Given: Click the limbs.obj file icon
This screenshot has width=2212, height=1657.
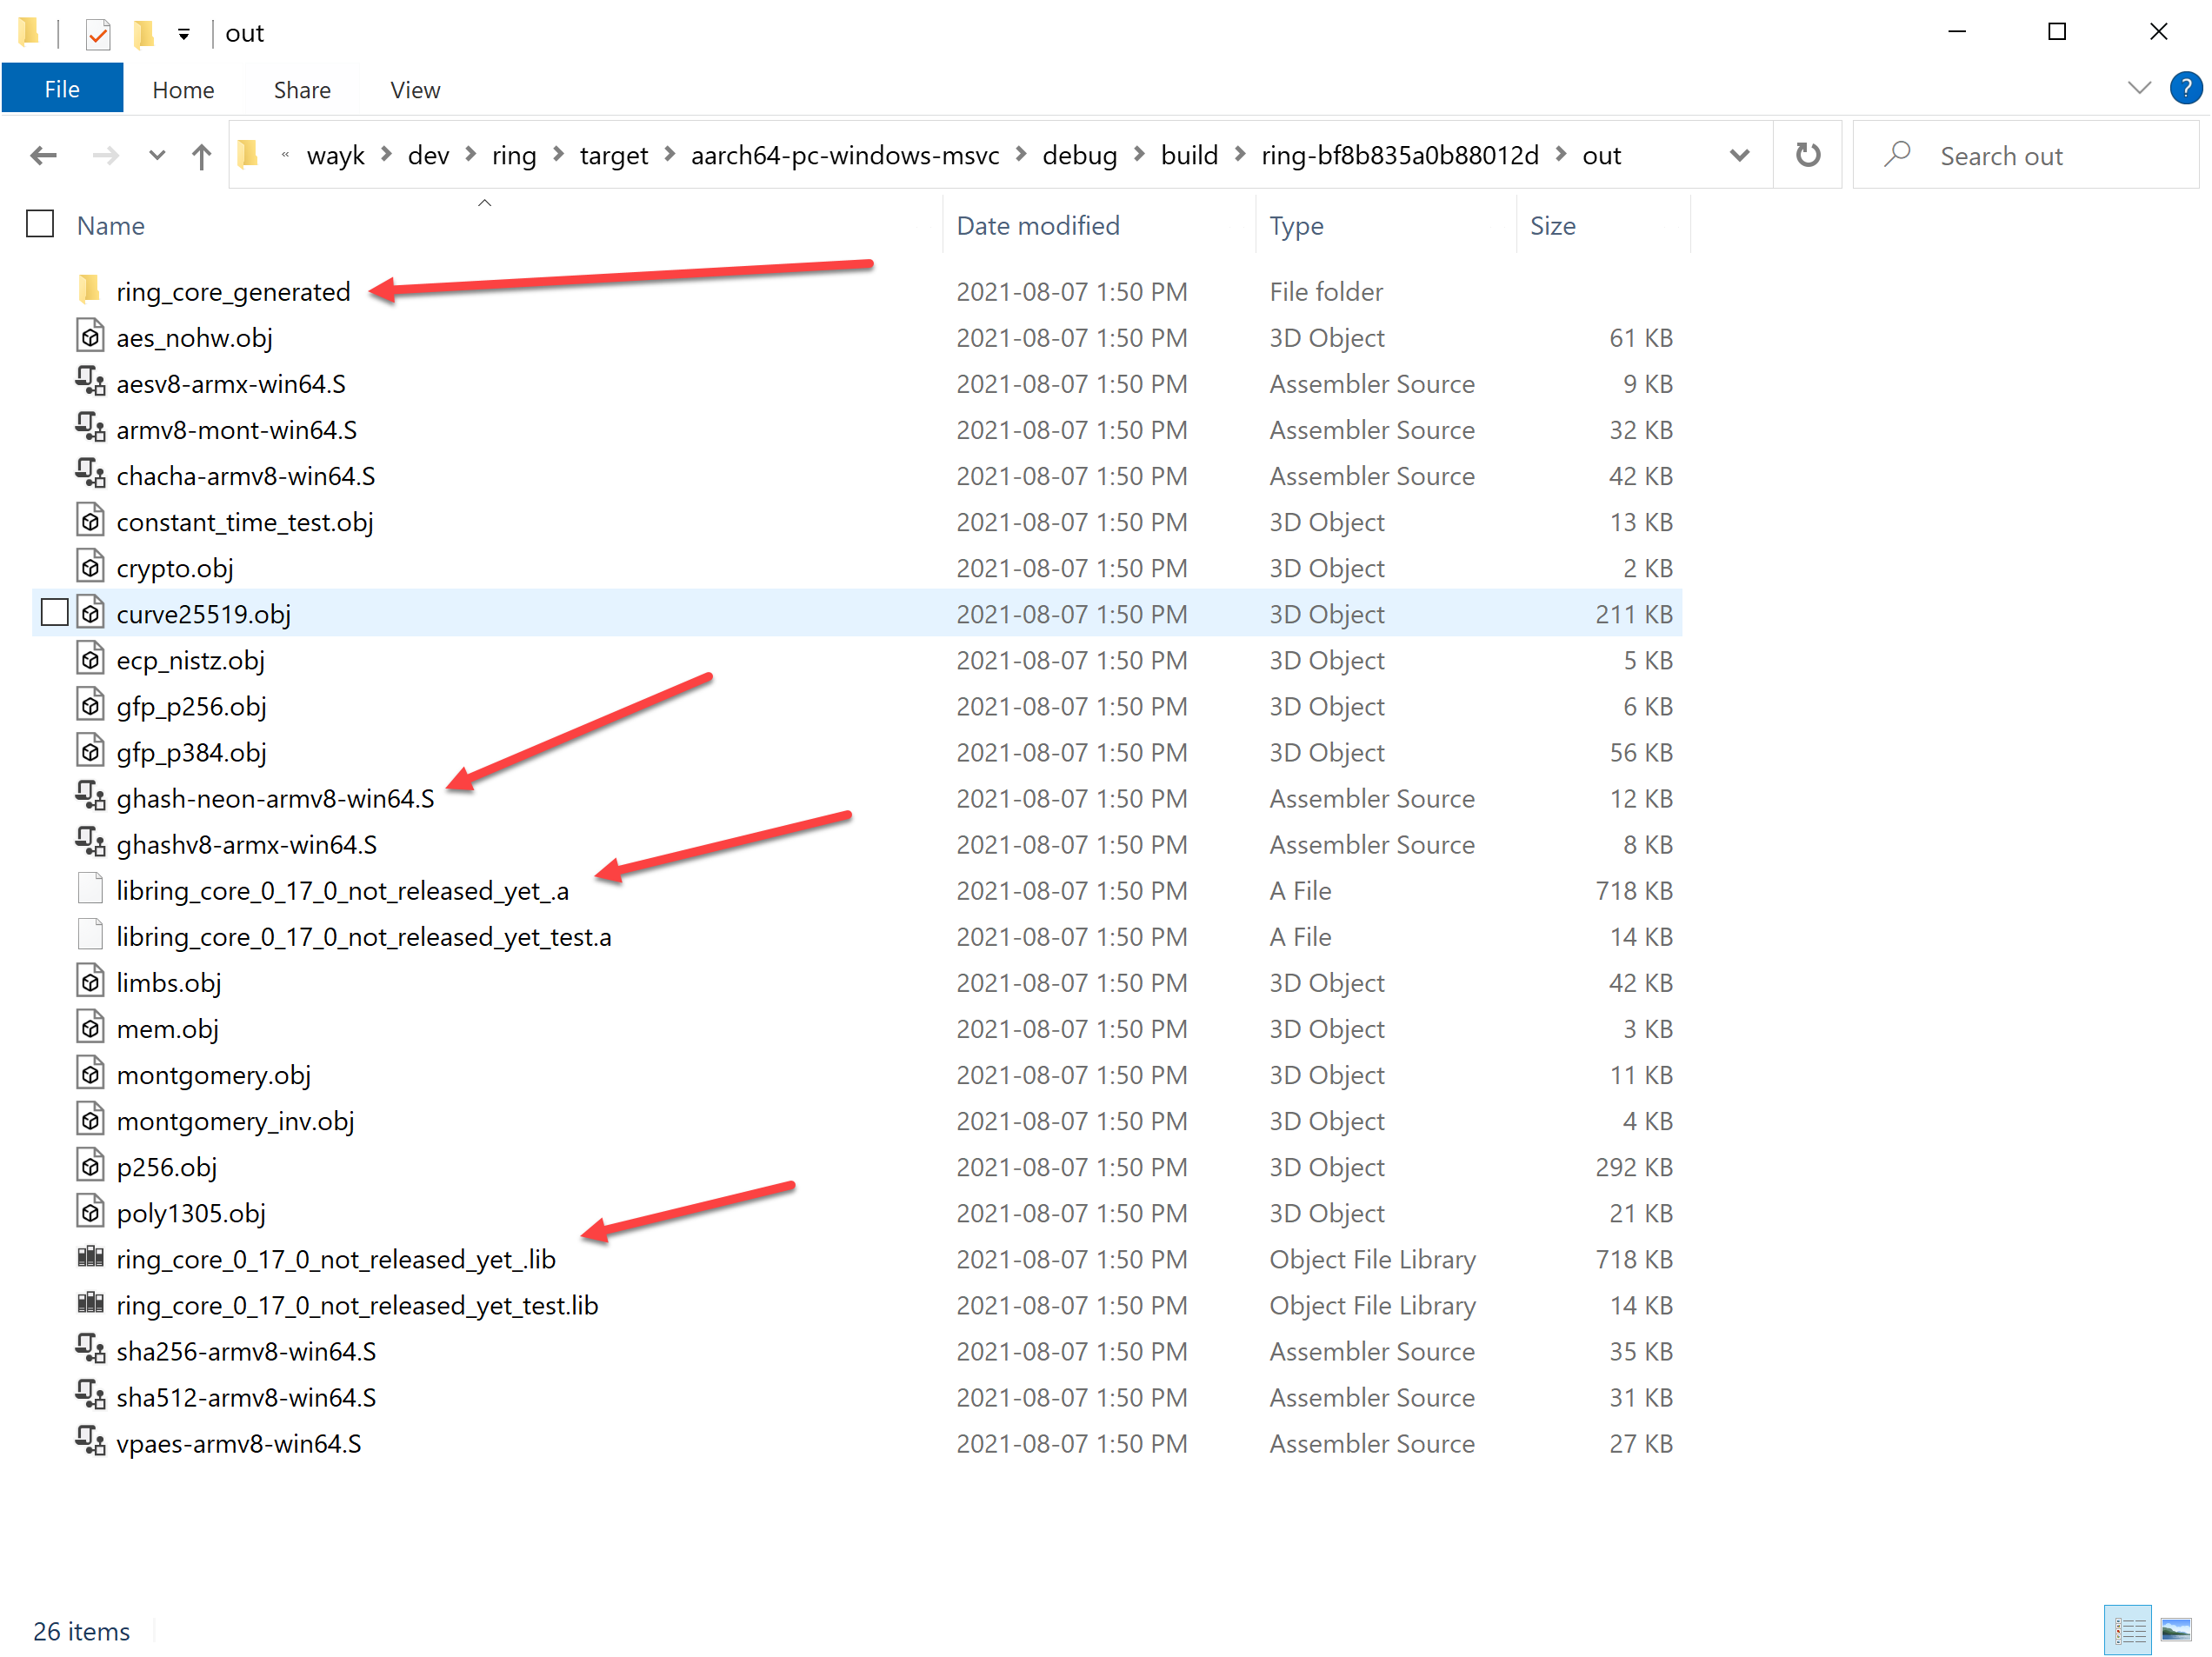Looking at the screenshot, I should point(90,981).
